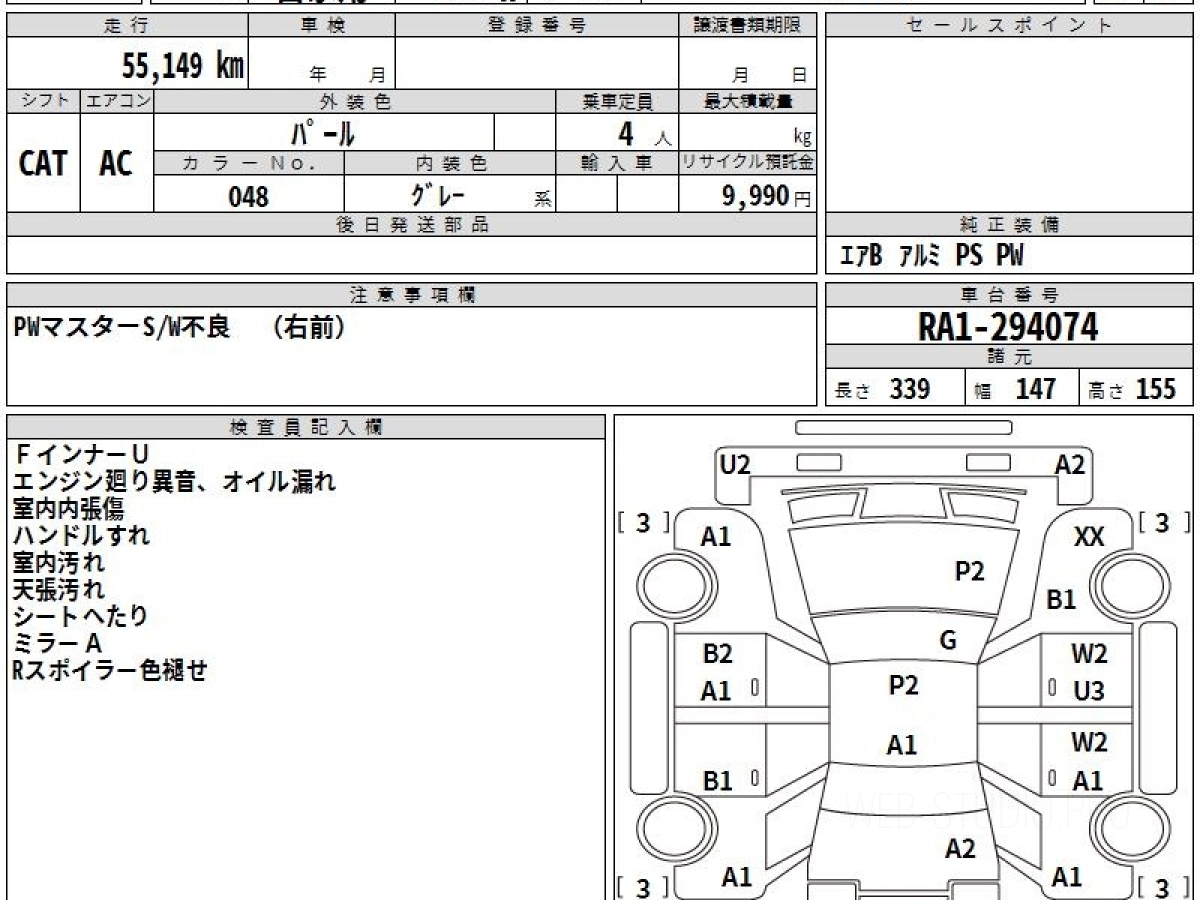Select the equipment line エアB アルミ PS PW

pos(932,256)
